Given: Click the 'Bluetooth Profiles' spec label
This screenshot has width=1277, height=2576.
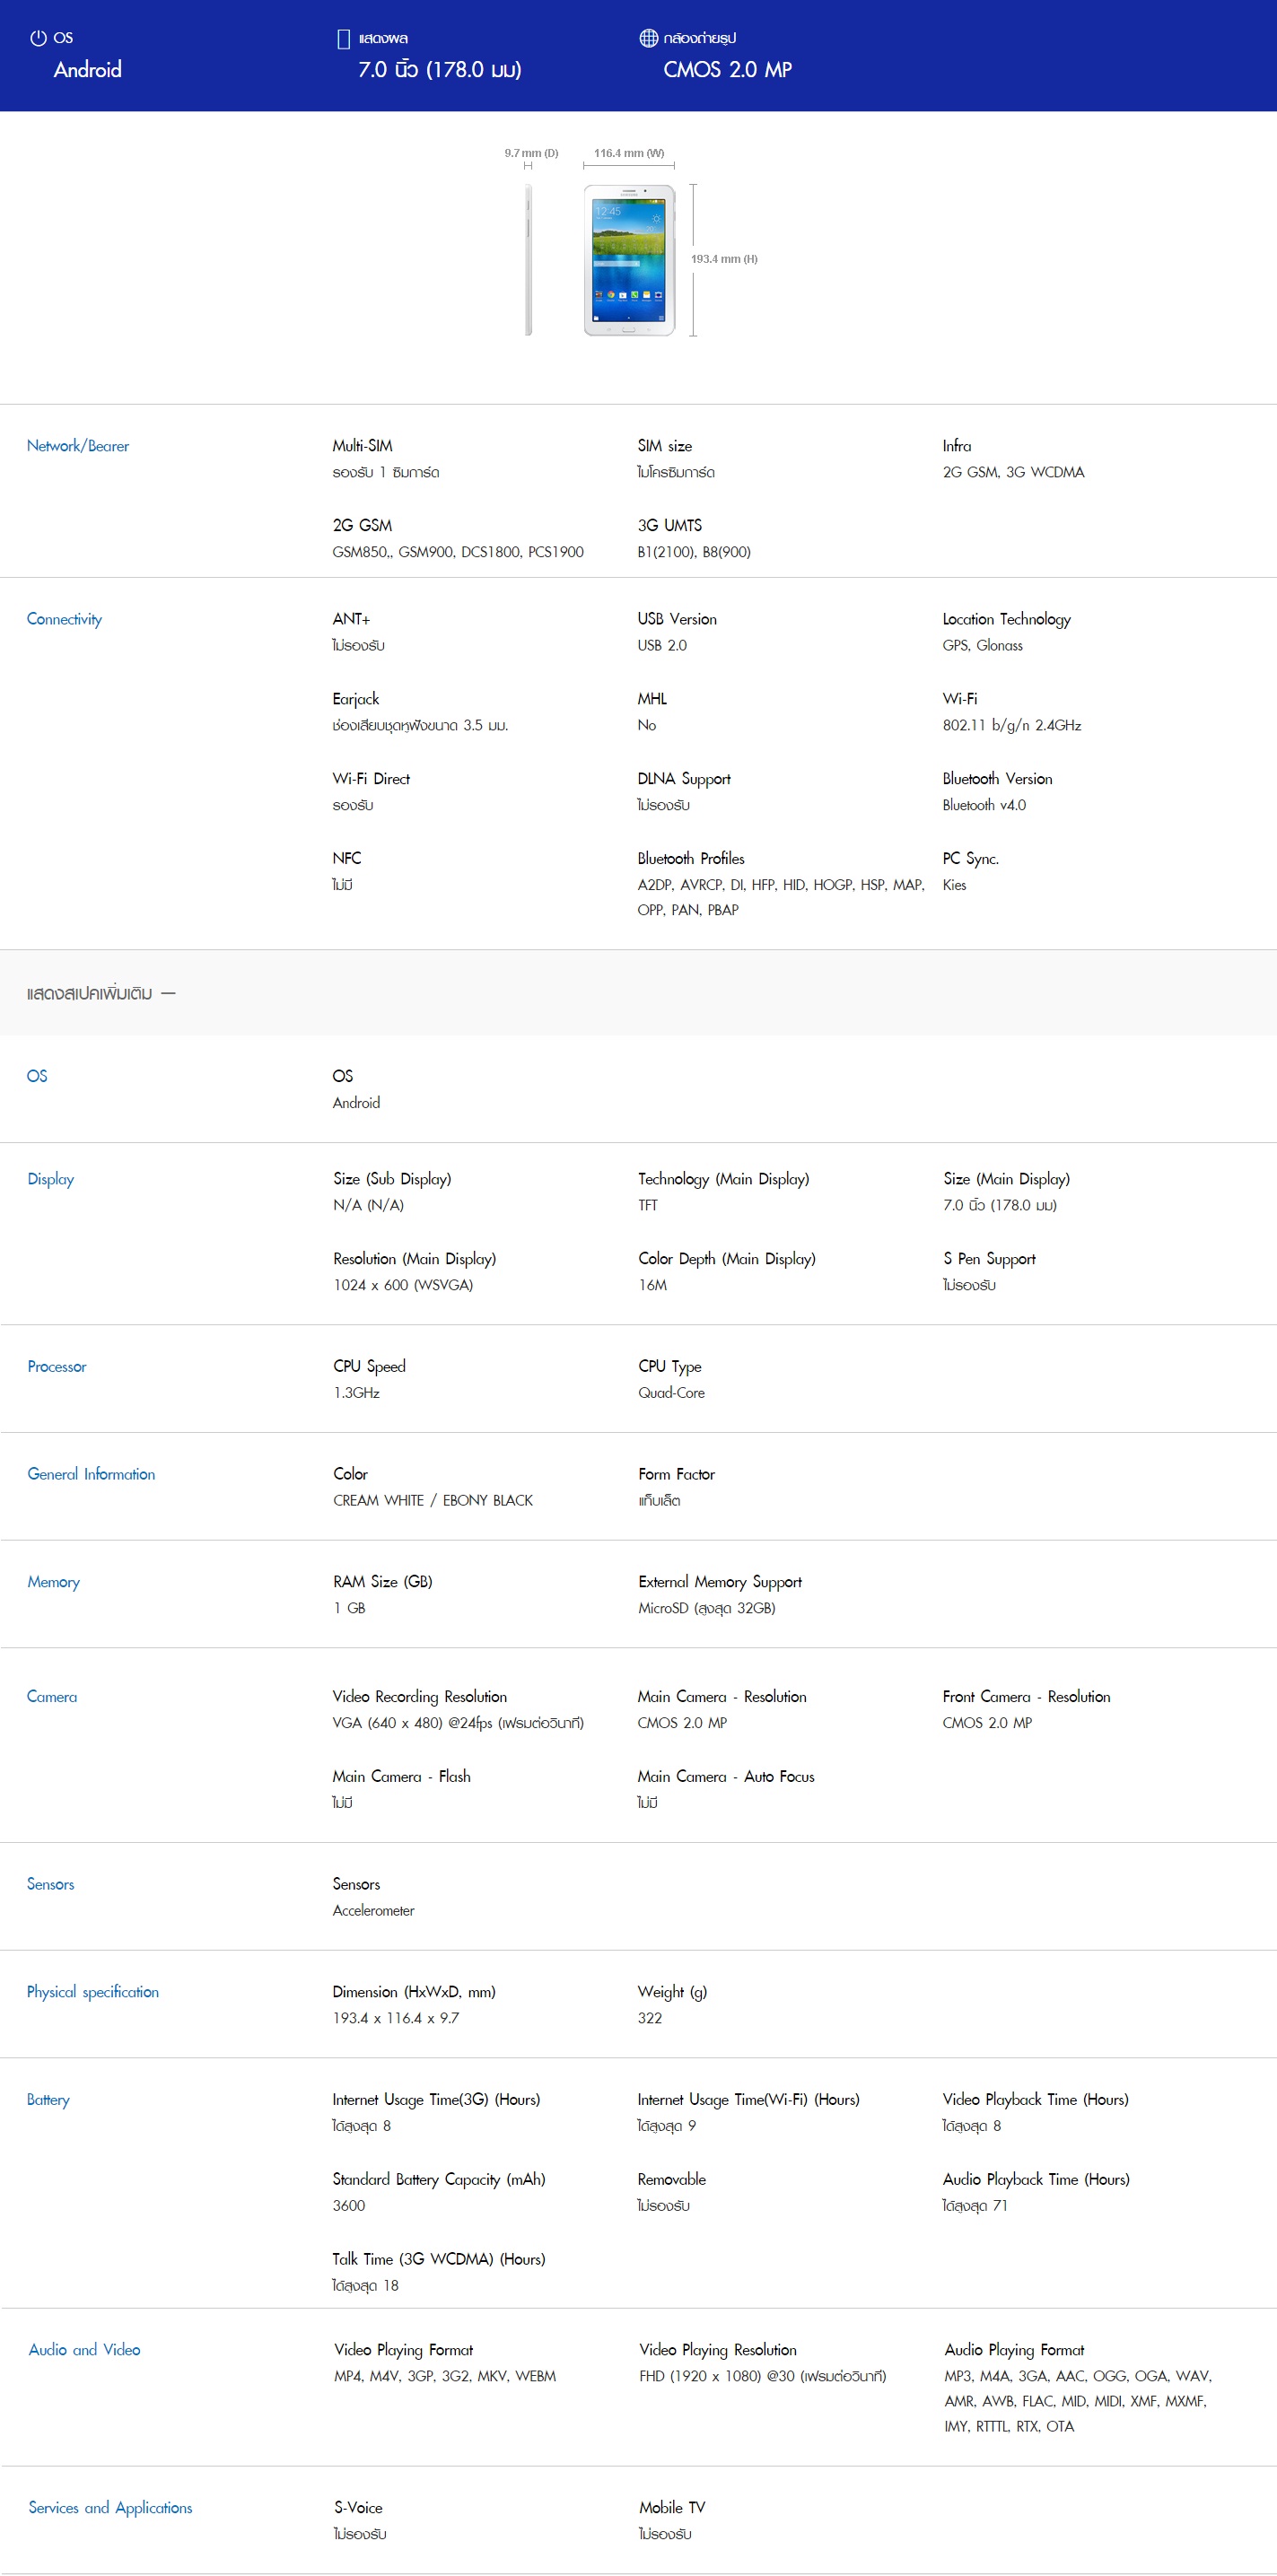Looking at the screenshot, I should click(x=691, y=859).
